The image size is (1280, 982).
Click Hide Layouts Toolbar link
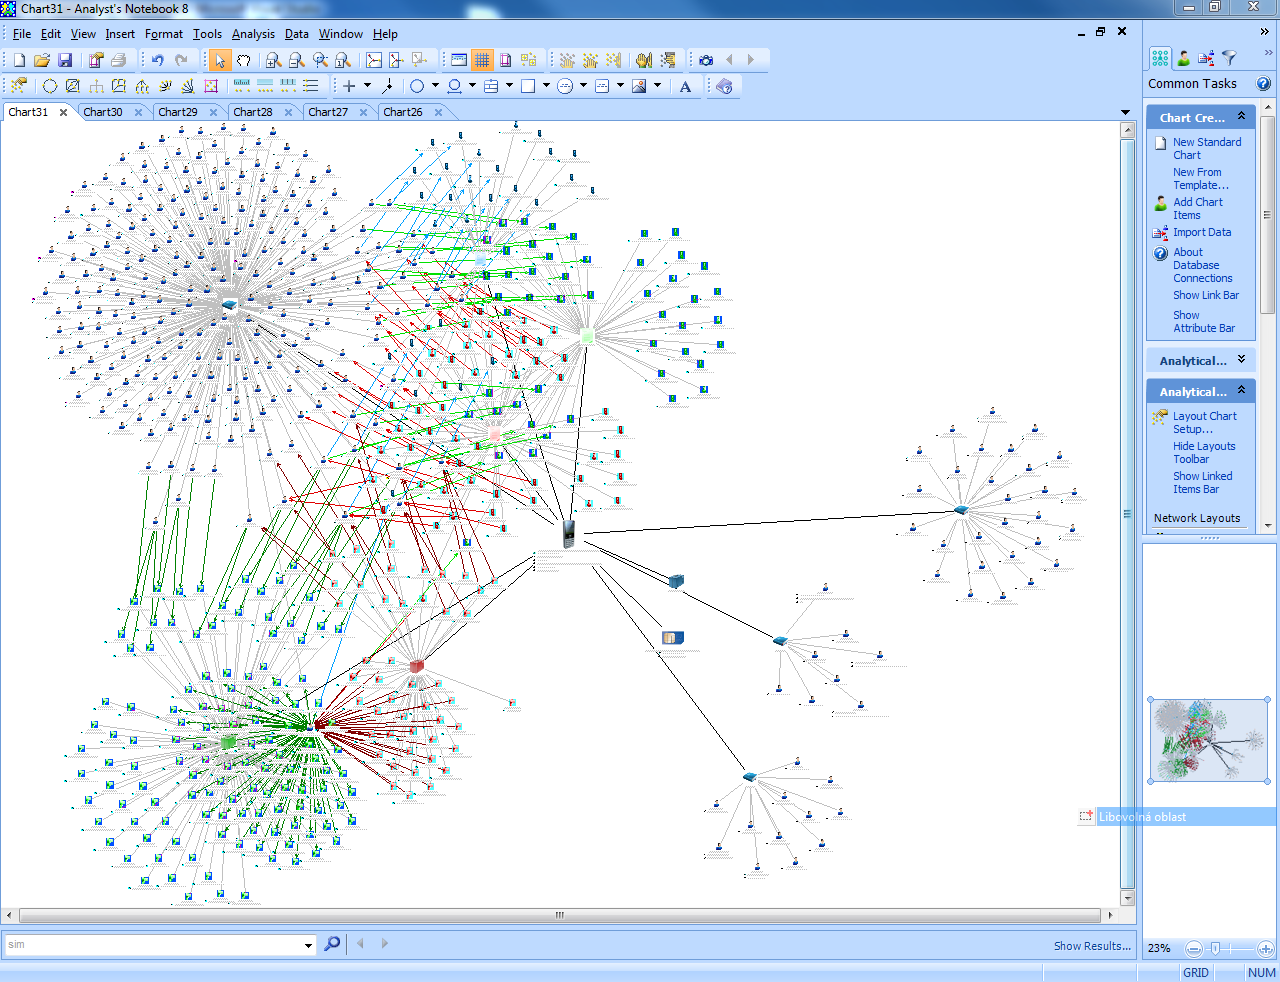pyautogui.click(x=1204, y=453)
